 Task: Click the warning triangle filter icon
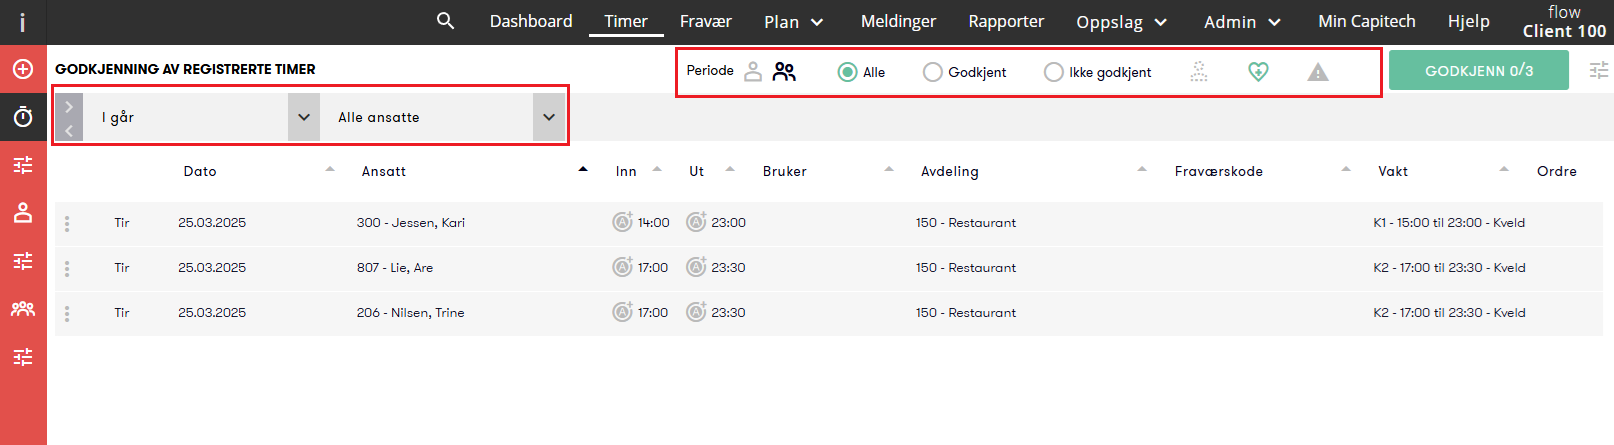click(1318, 72)
